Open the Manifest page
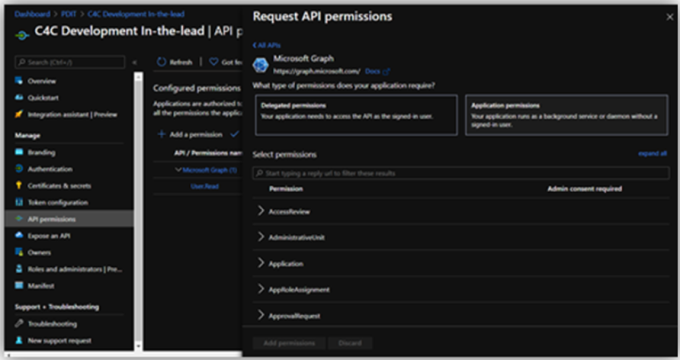This screenshot has height=360, width=680. point(41,286)
